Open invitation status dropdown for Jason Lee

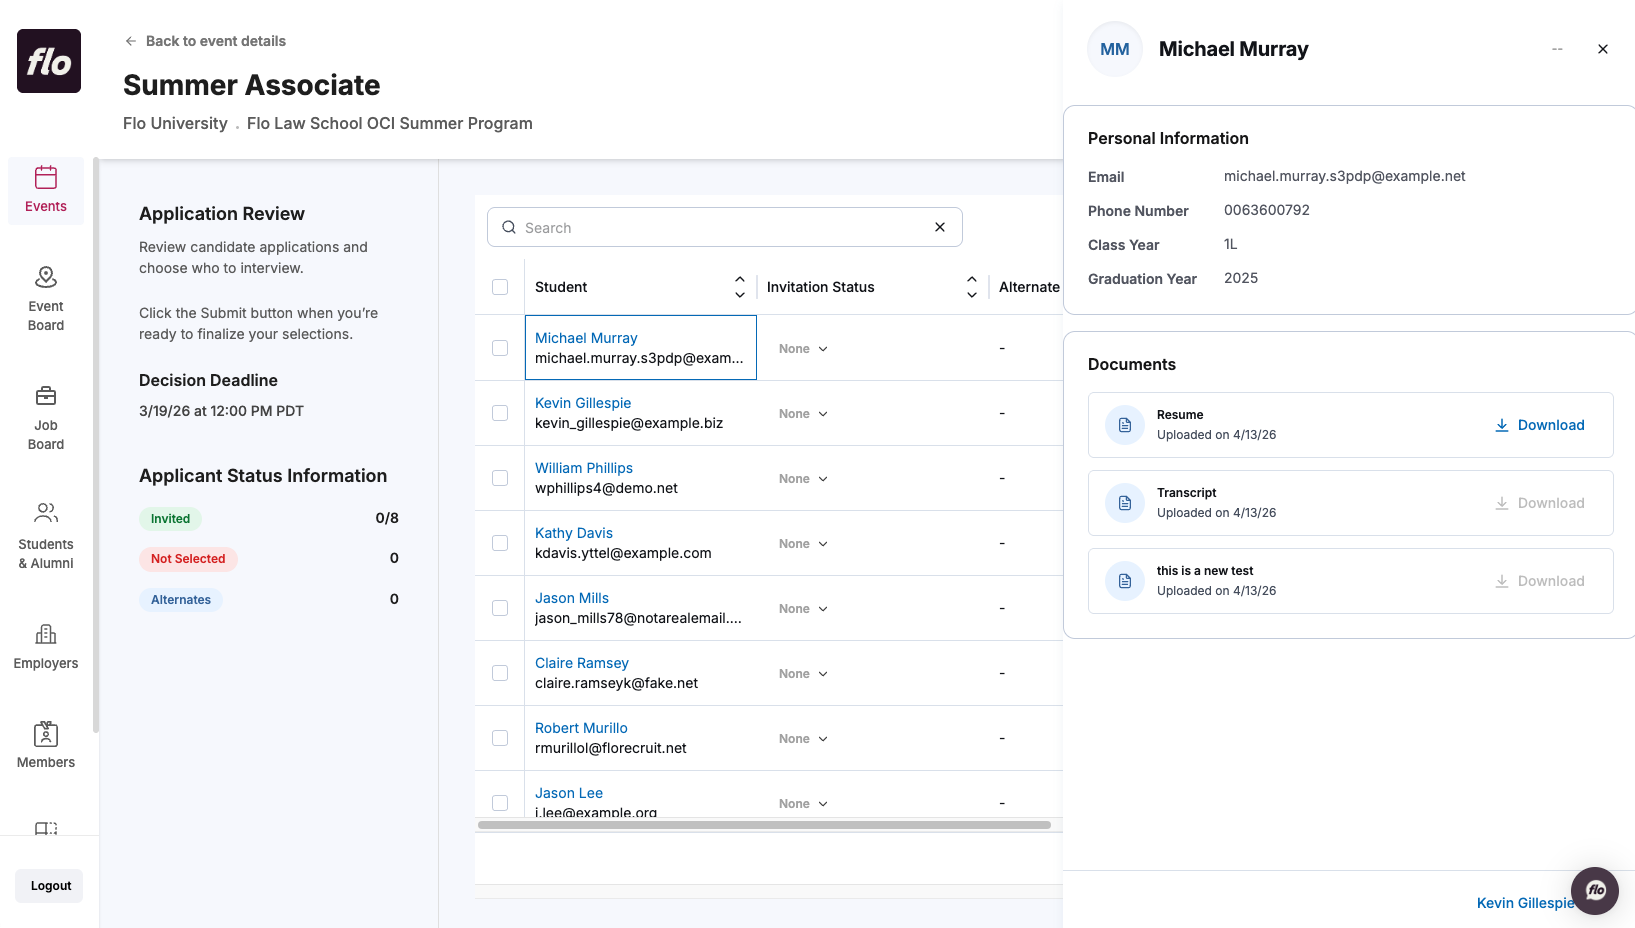[x=803, y=804]
